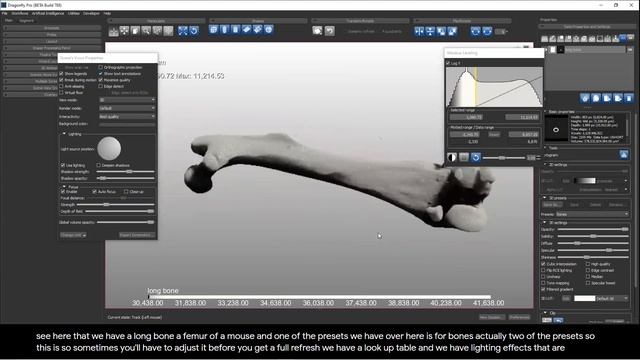640x360 pixels.
Task: Enable Deepen shadows option
Action: (98, 165)
